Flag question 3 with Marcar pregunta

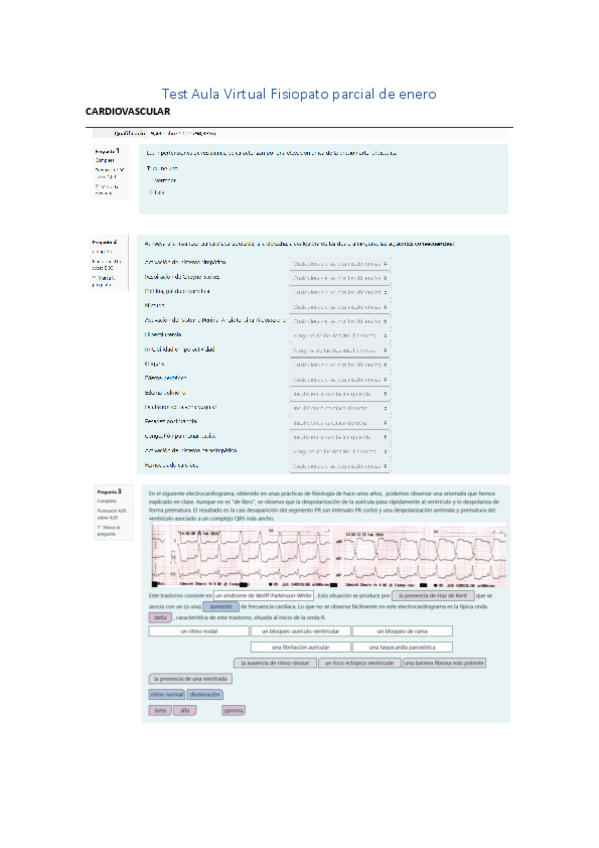point(108,531)
